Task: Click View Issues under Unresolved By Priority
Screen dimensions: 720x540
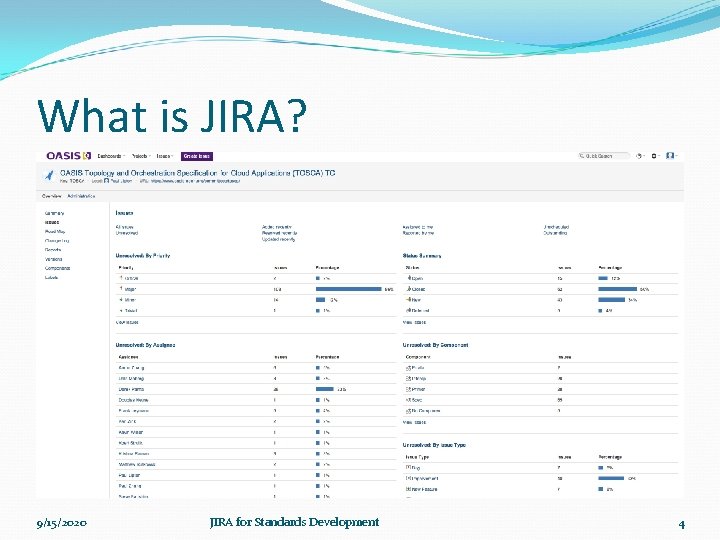Action: click(x=127, y=322)
